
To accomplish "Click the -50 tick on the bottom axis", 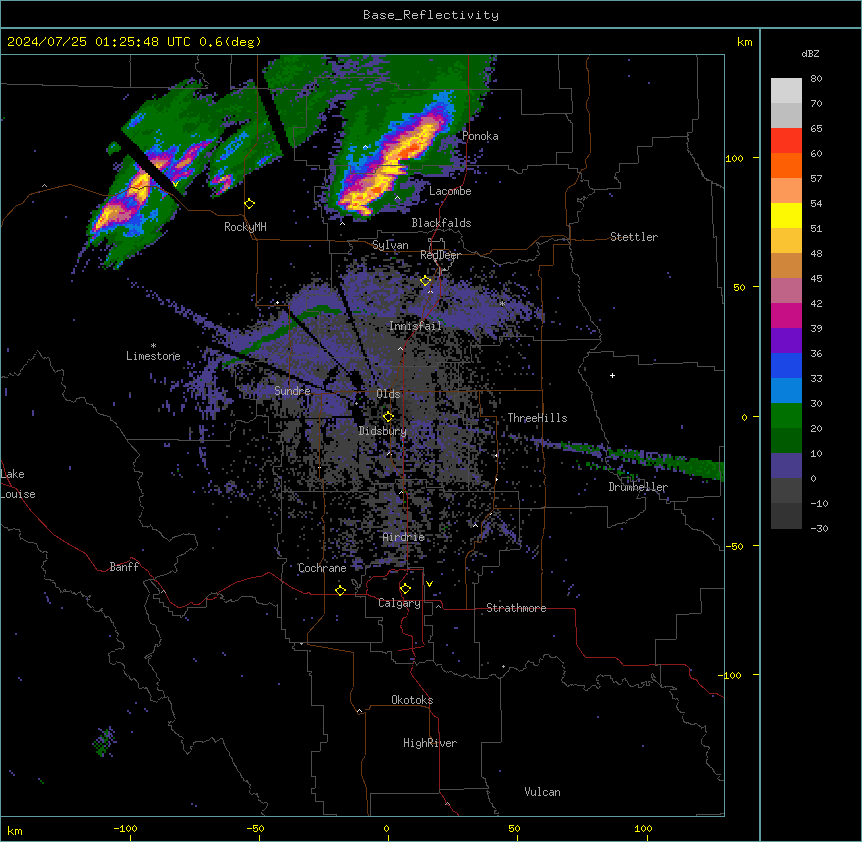I will (x=255, y=829).
